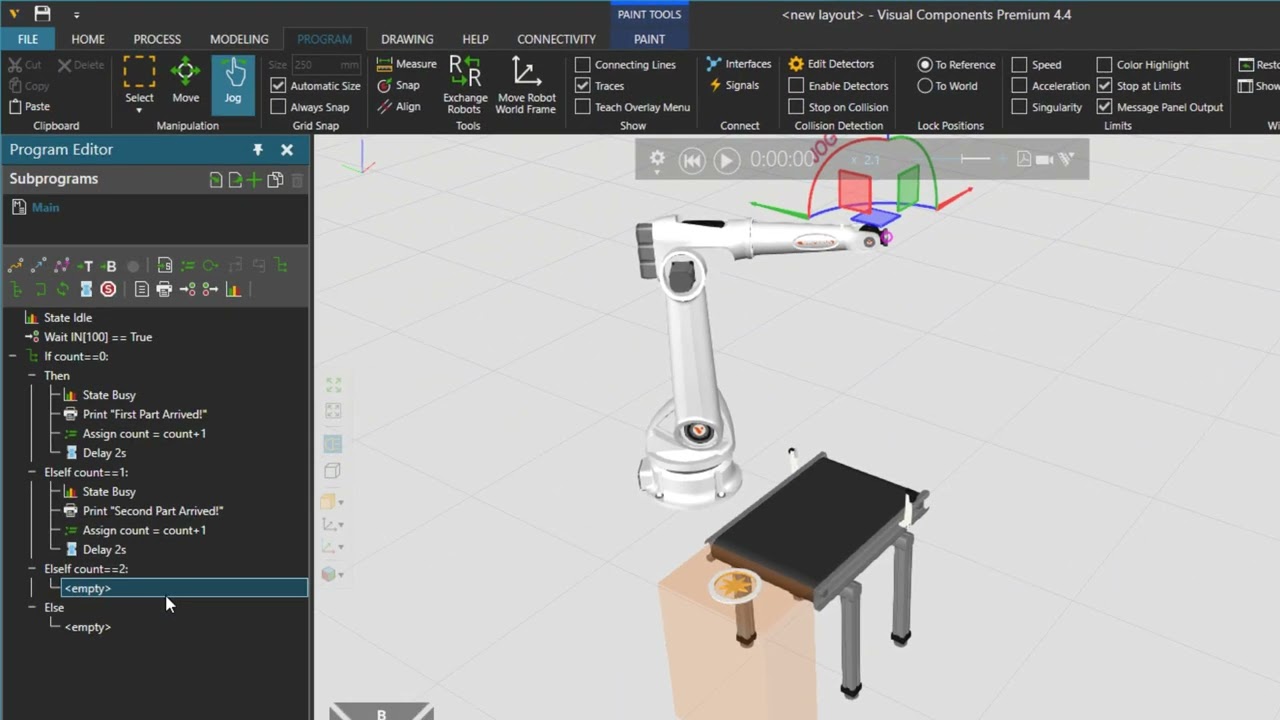
Task: Click the Measure tool icon
Action: [385, 63]
